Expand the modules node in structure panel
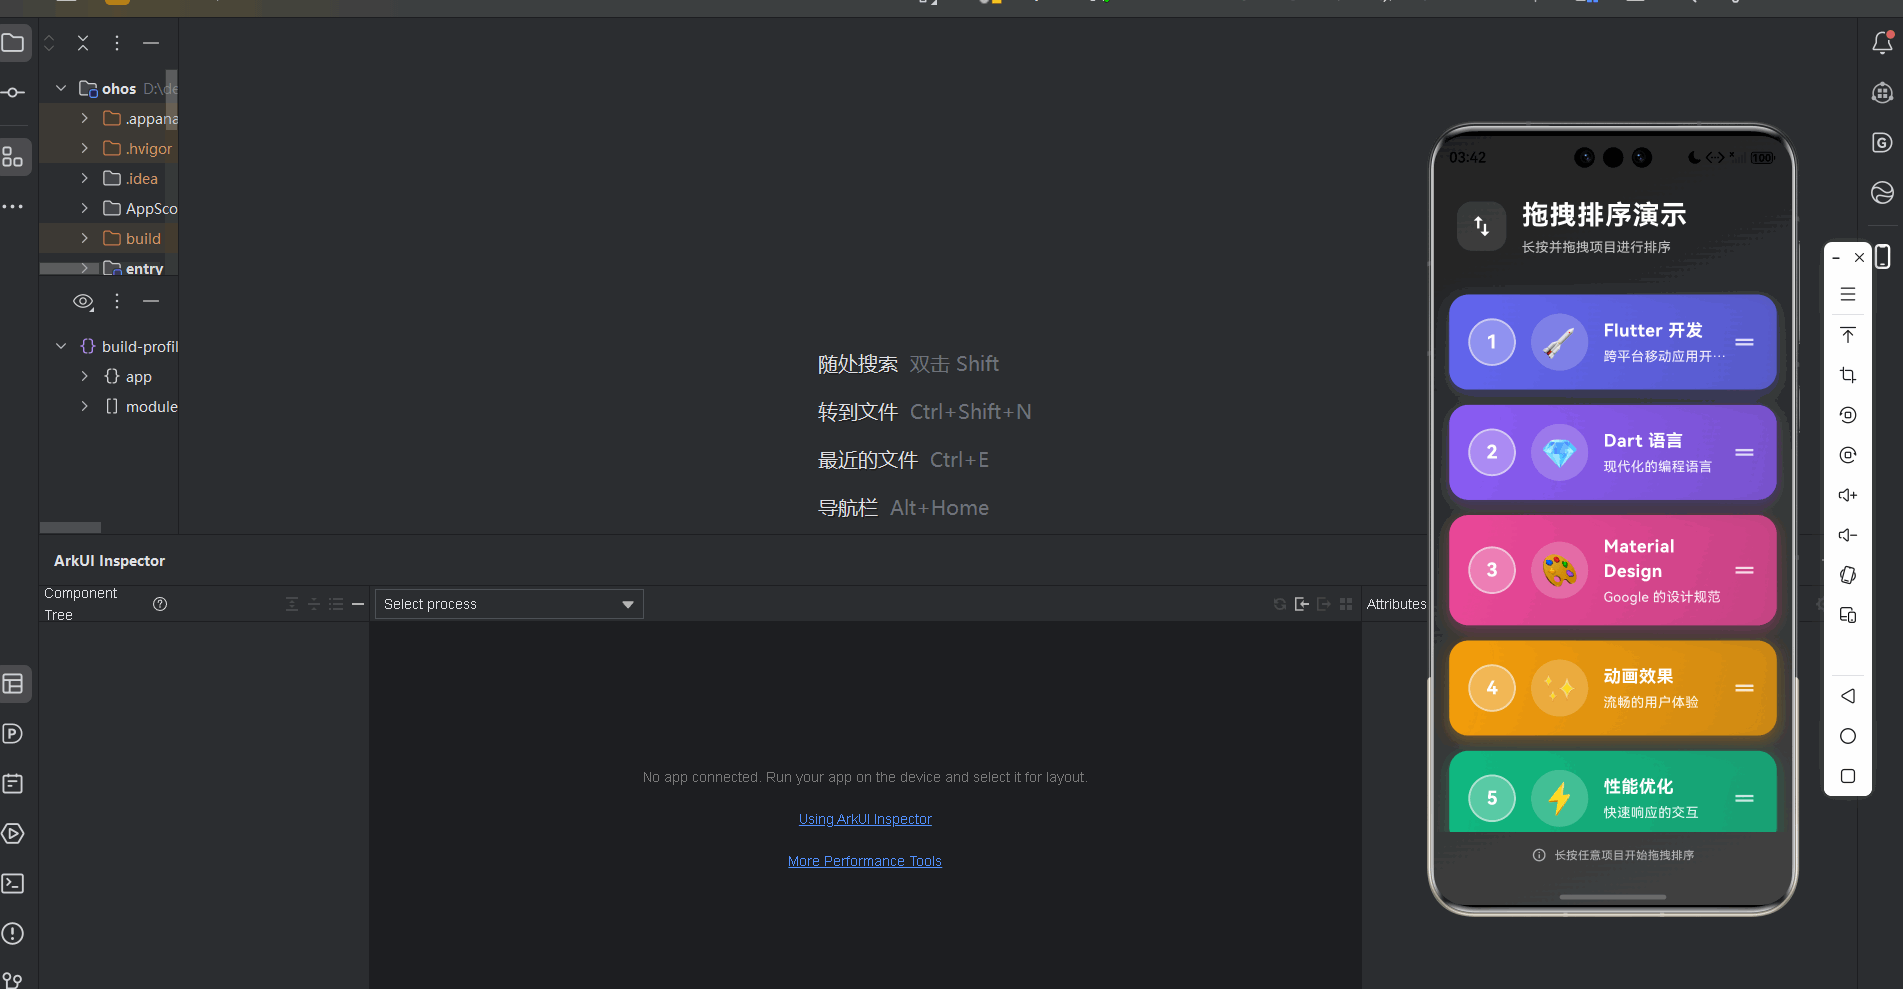 point(85,406)
